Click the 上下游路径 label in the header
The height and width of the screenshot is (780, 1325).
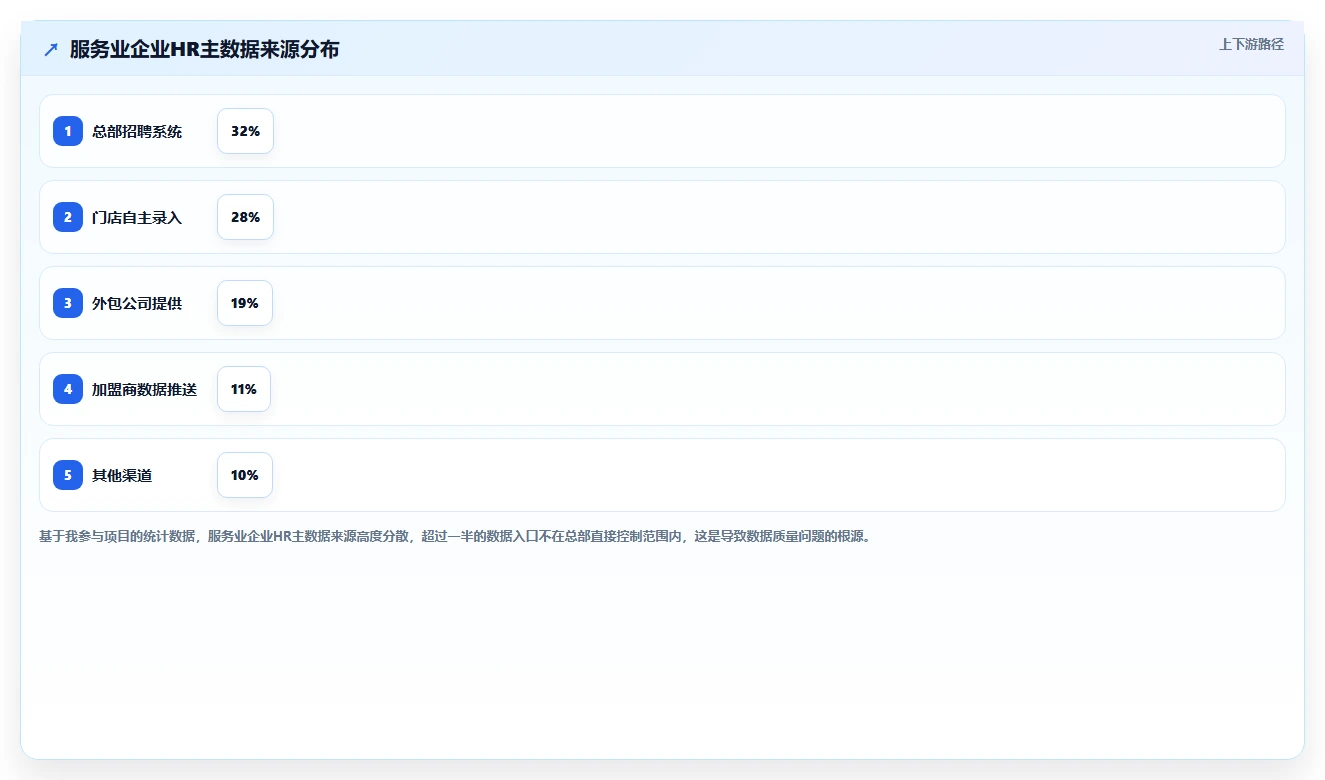(x=1251, y=44)
